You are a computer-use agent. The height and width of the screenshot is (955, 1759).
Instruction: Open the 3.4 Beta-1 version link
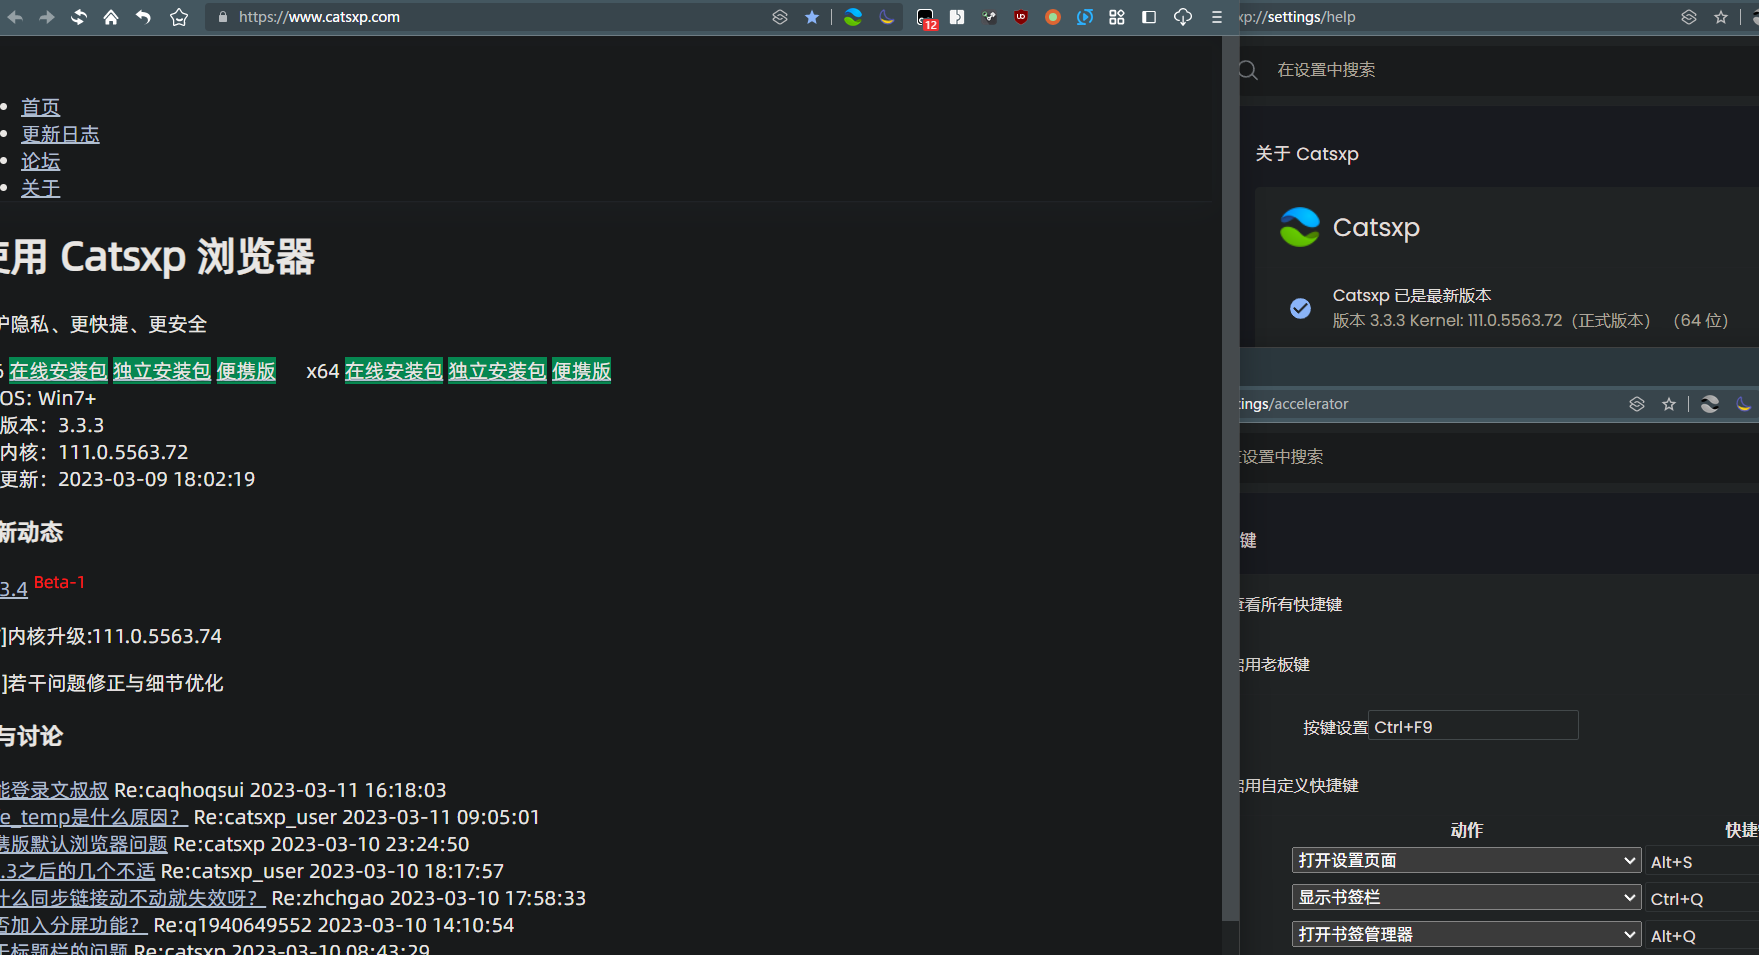[14, 589]
